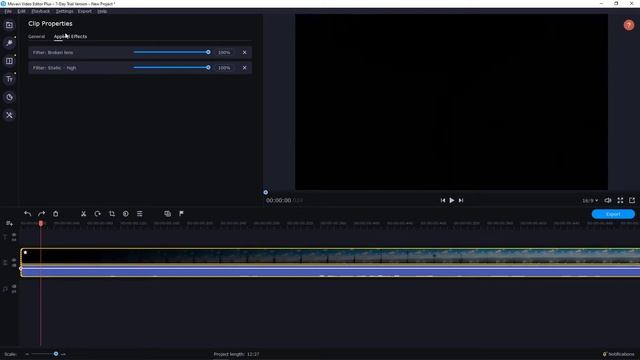Remove the Broken lens filter
The image size is (640, 360).
tap(244, 52)
